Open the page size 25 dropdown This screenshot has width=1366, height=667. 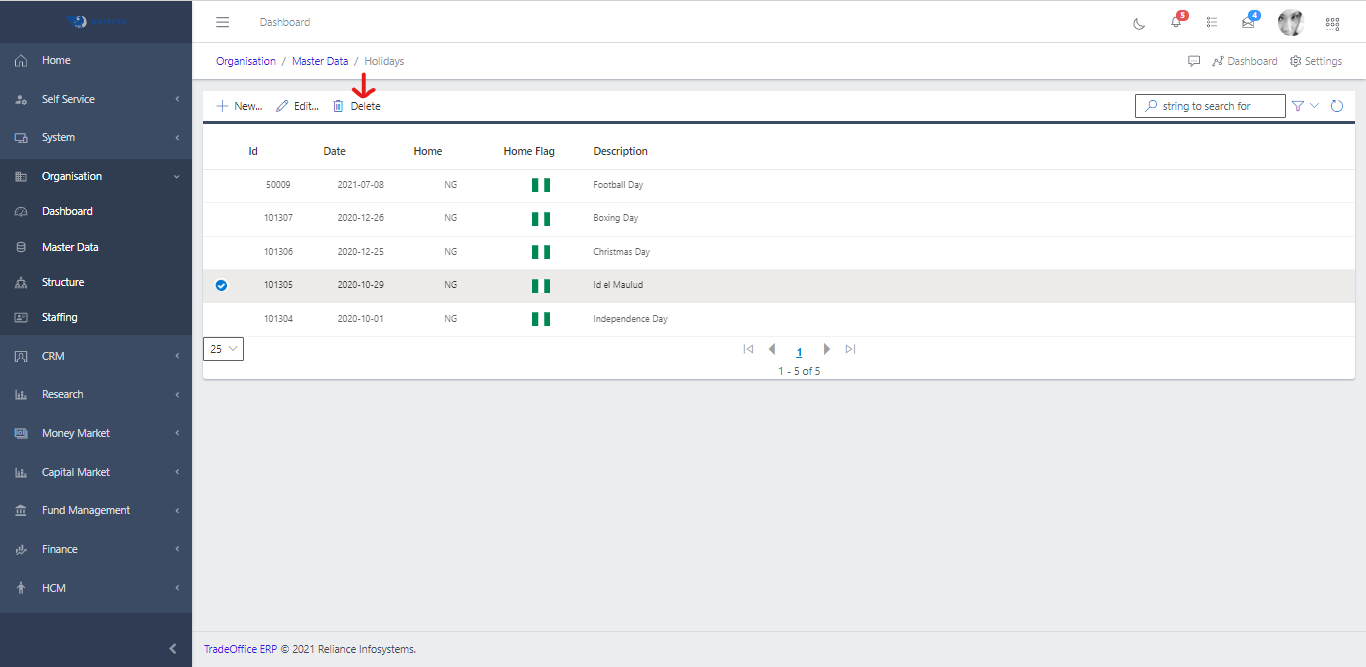(x=223, y=349)
